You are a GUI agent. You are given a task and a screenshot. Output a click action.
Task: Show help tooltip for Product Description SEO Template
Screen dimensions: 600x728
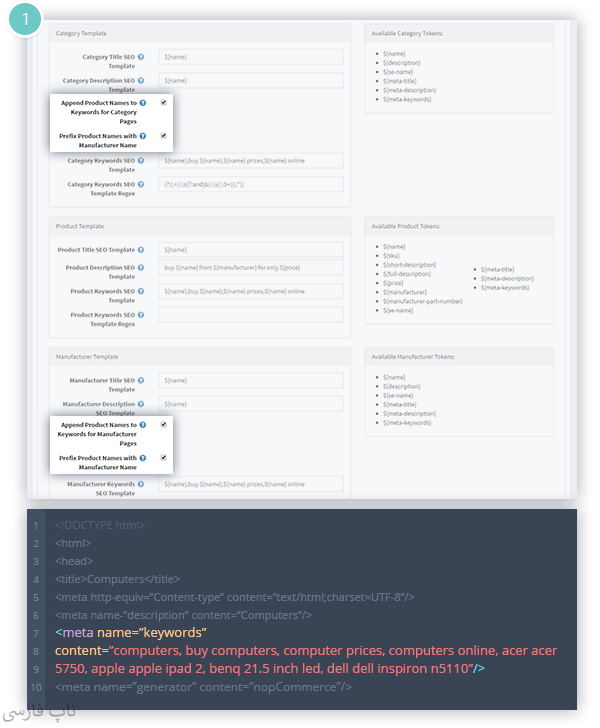(141, 267)
